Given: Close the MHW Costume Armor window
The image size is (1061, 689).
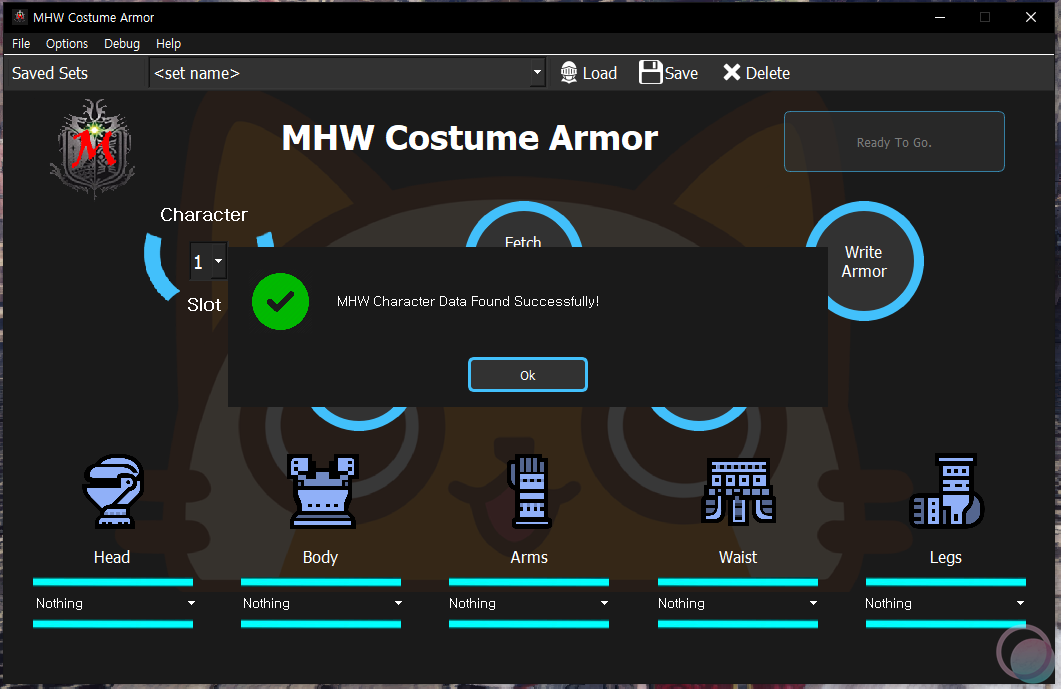Looking at the screenshot, I should pos(1031,17).
